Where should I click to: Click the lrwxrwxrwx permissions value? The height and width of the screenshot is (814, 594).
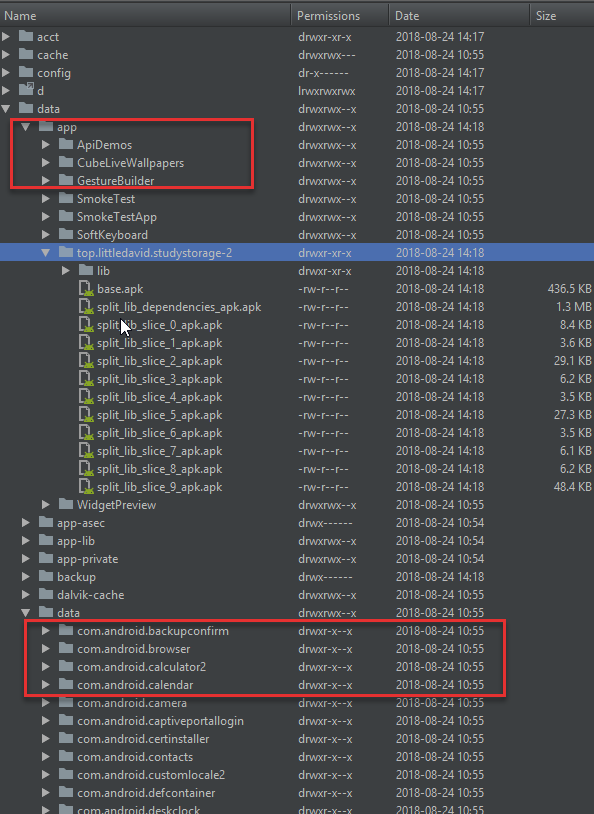click(327, 91)
